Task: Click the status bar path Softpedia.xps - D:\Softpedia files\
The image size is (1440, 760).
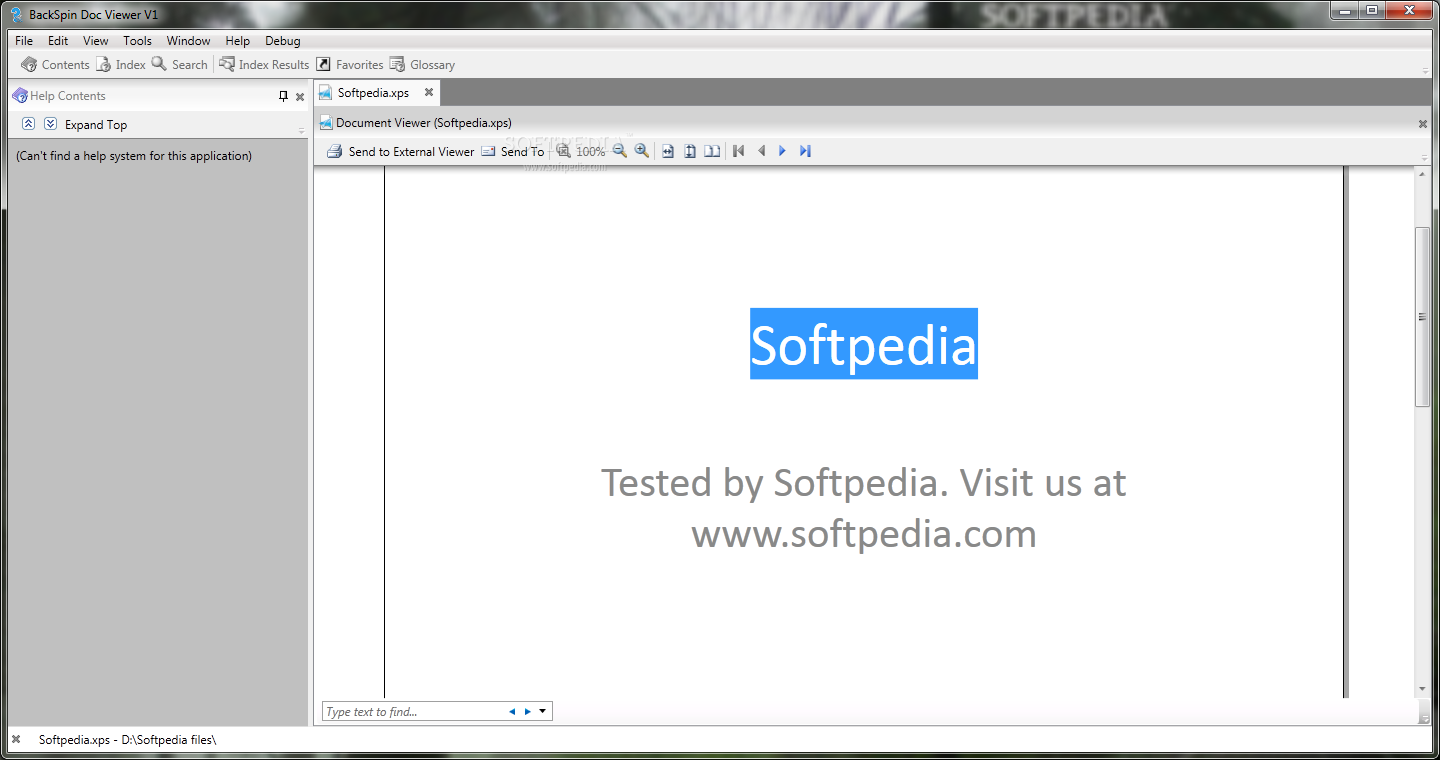Action: (127, 740)
